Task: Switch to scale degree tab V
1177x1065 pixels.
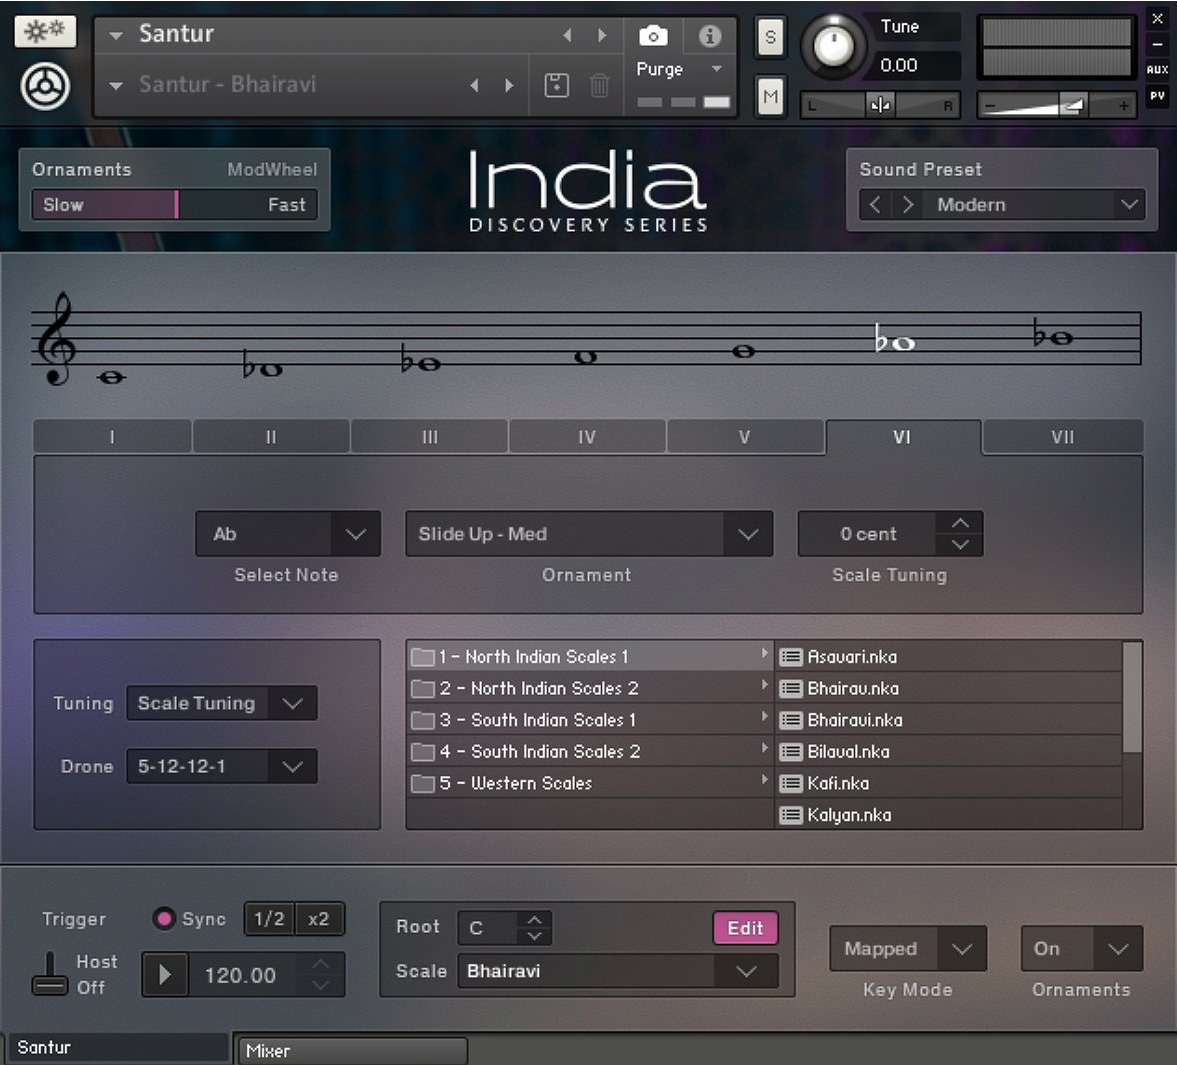Action: click(745, 437)
